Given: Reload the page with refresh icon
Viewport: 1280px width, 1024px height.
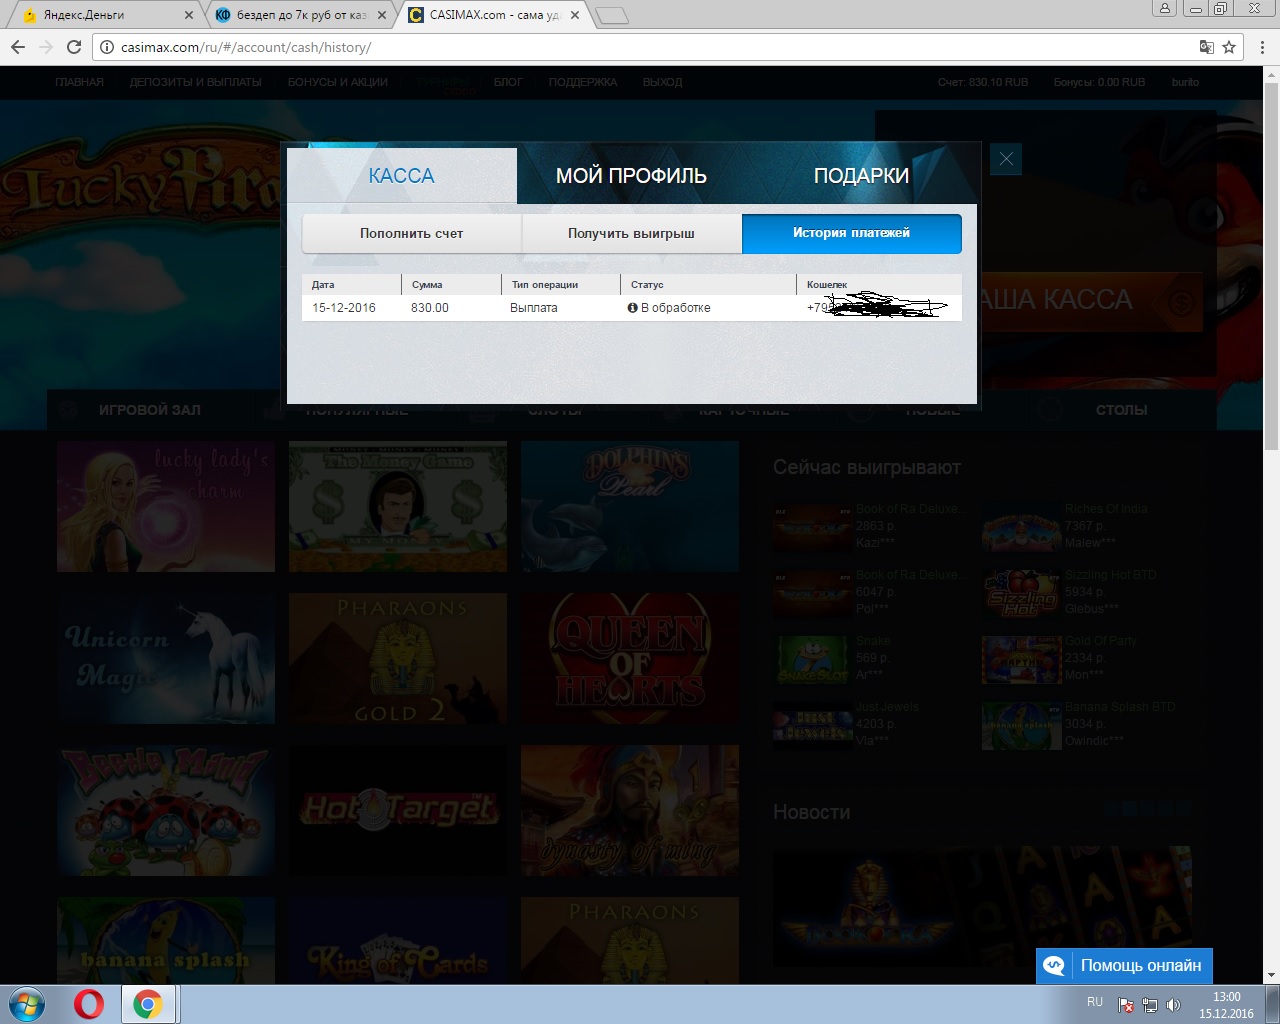Looking at the screenshot, I should 74,47.
